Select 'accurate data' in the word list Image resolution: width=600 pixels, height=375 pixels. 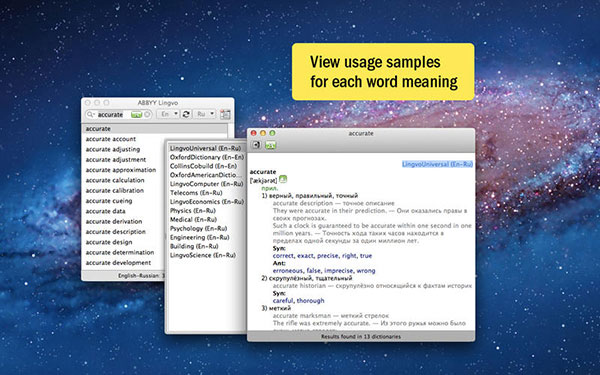point(105,211)
